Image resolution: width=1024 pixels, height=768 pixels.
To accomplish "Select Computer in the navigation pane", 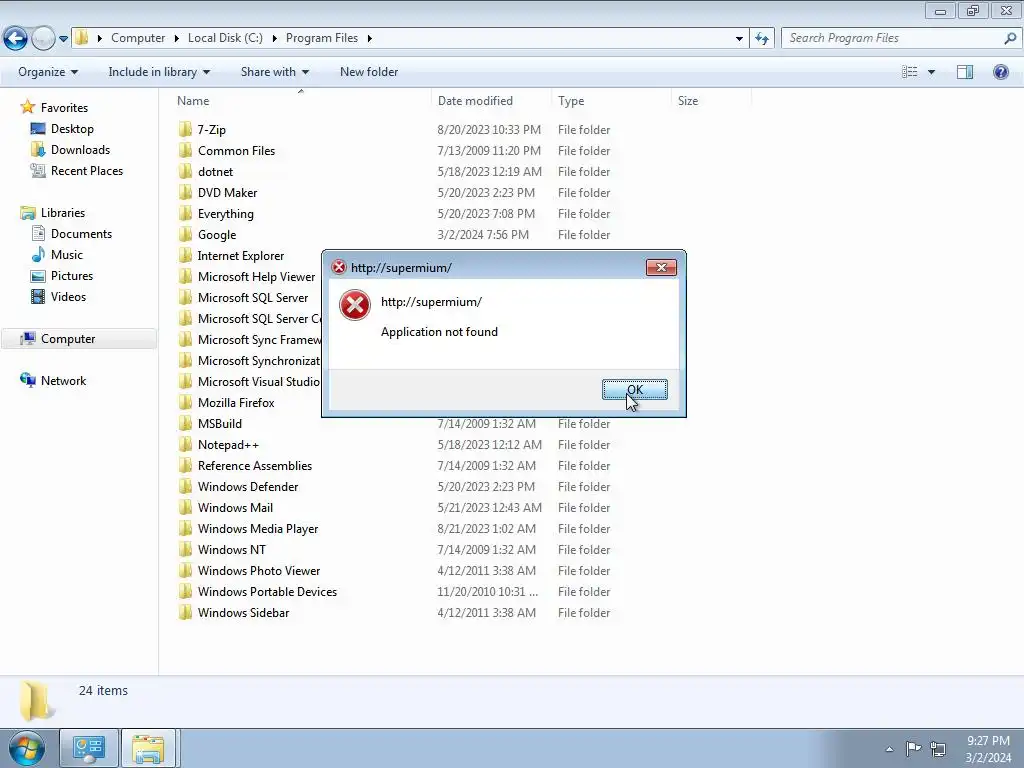I will coord(68,339).
